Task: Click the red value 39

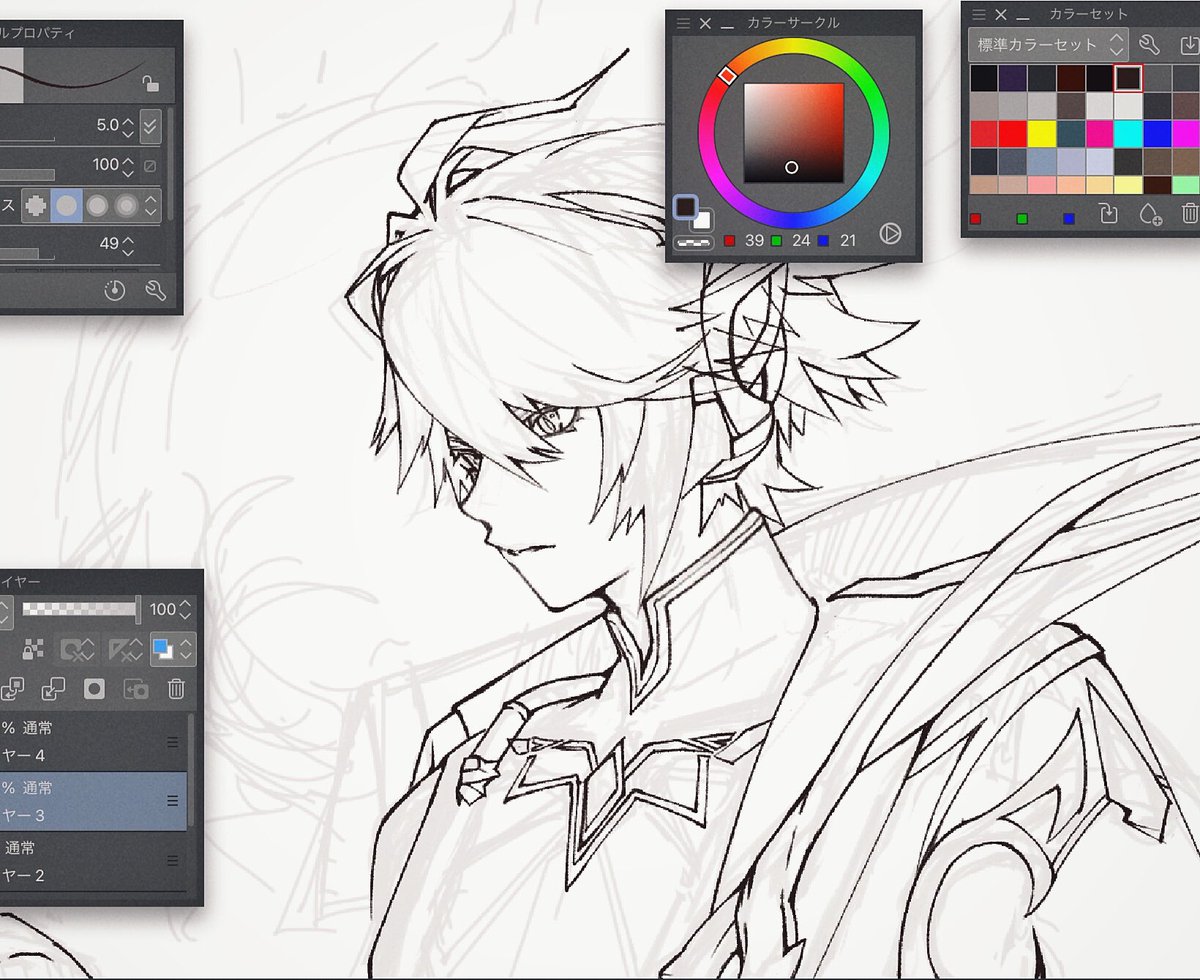Action: [x=754, y=240]
